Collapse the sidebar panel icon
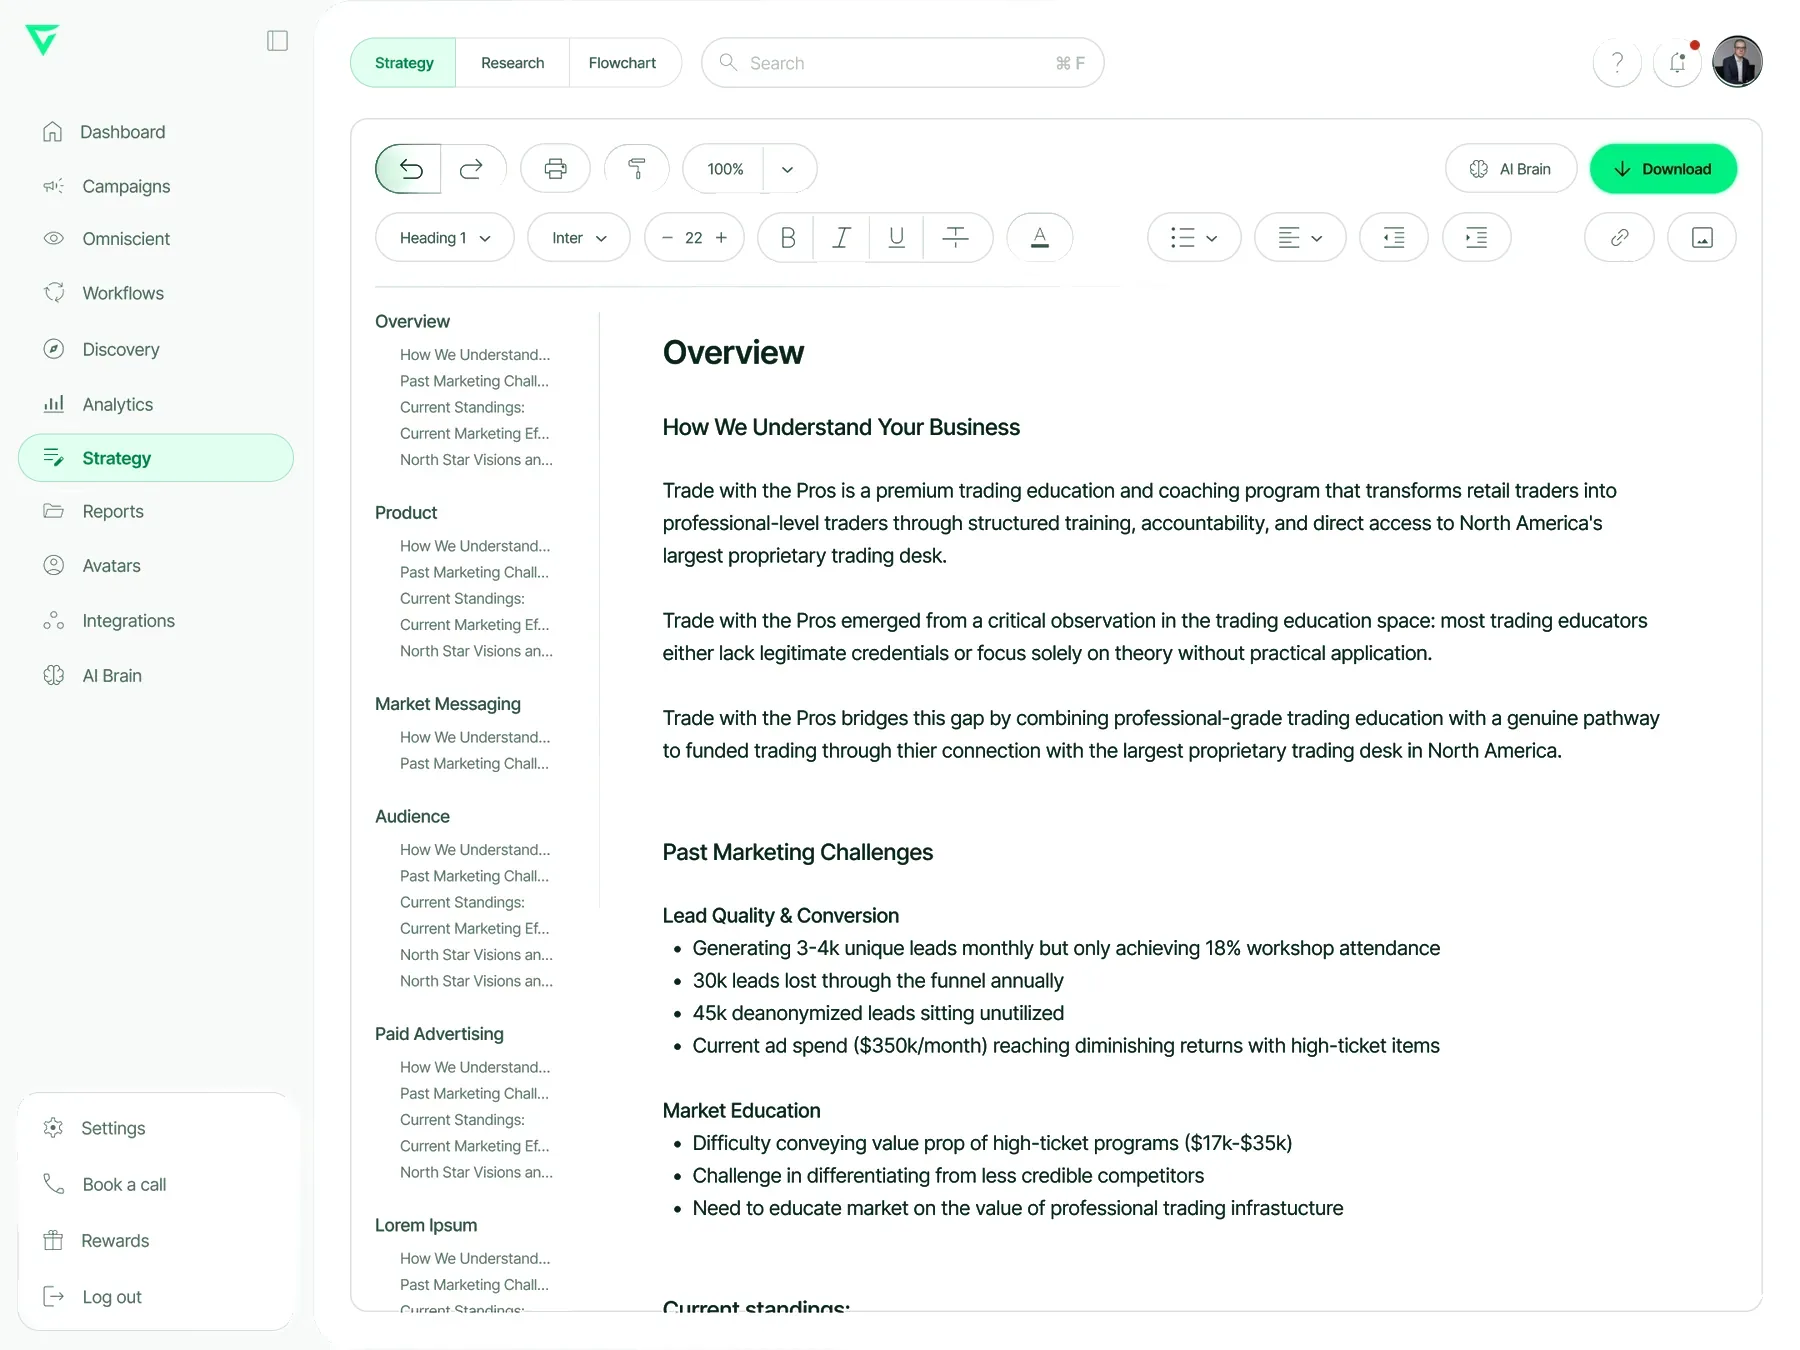Image resolution: width=1800 pixels, height=1350 pixels. point(278,41)
